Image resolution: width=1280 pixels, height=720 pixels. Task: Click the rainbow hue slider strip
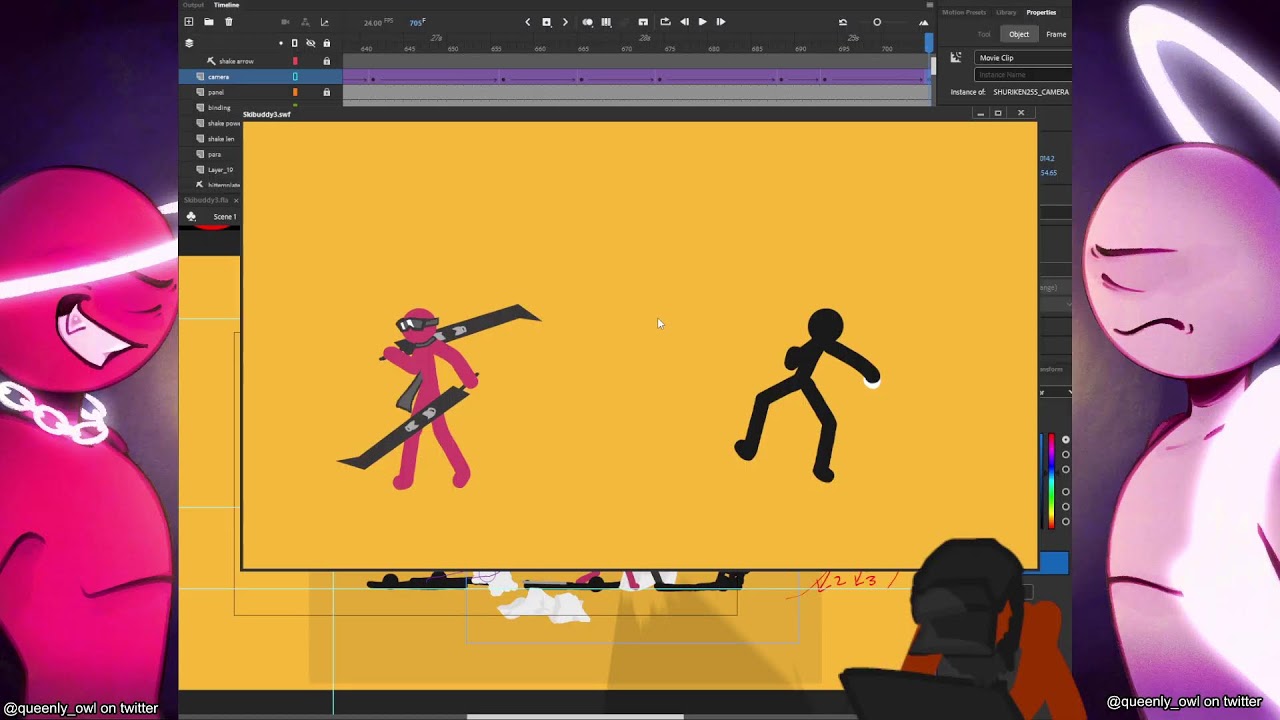[x=1051, y=482]
